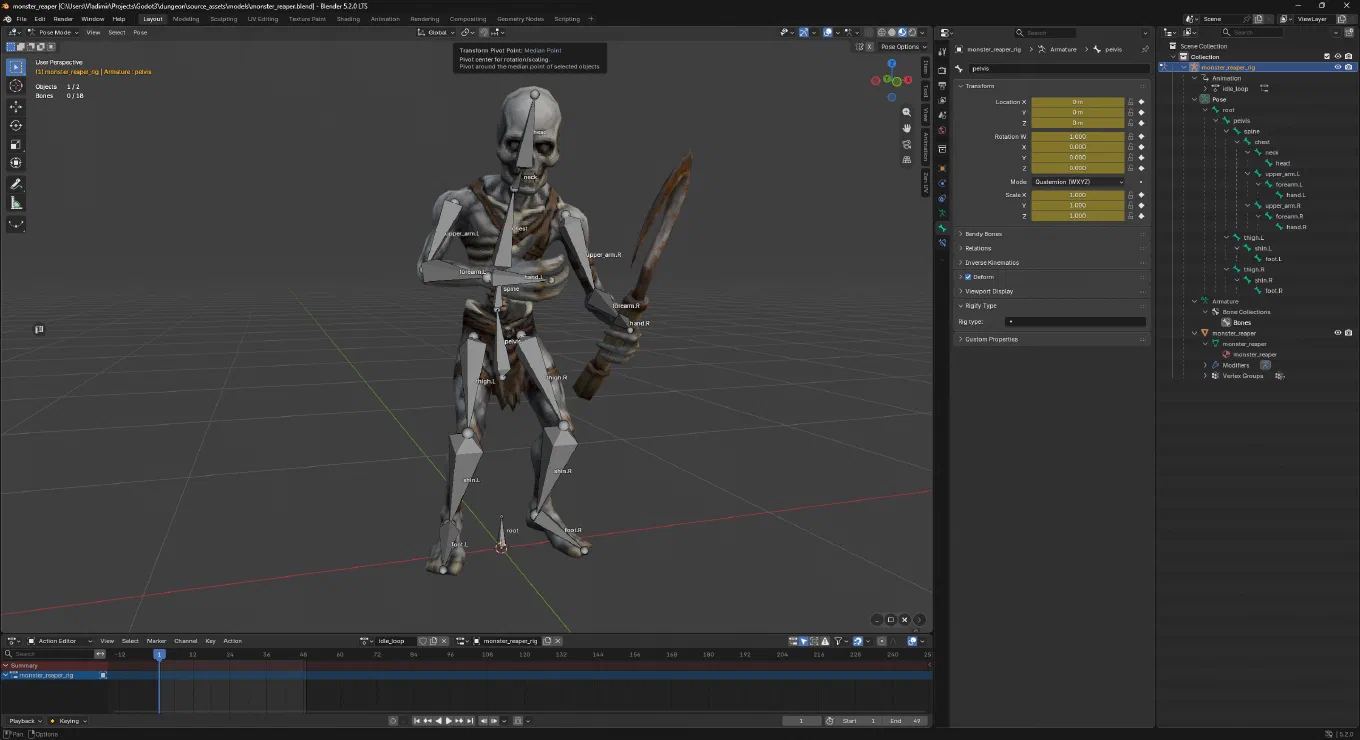
Task: Hide monster_reaper_rig in viewport via eye icon
Action: [x=1337, y=67]
